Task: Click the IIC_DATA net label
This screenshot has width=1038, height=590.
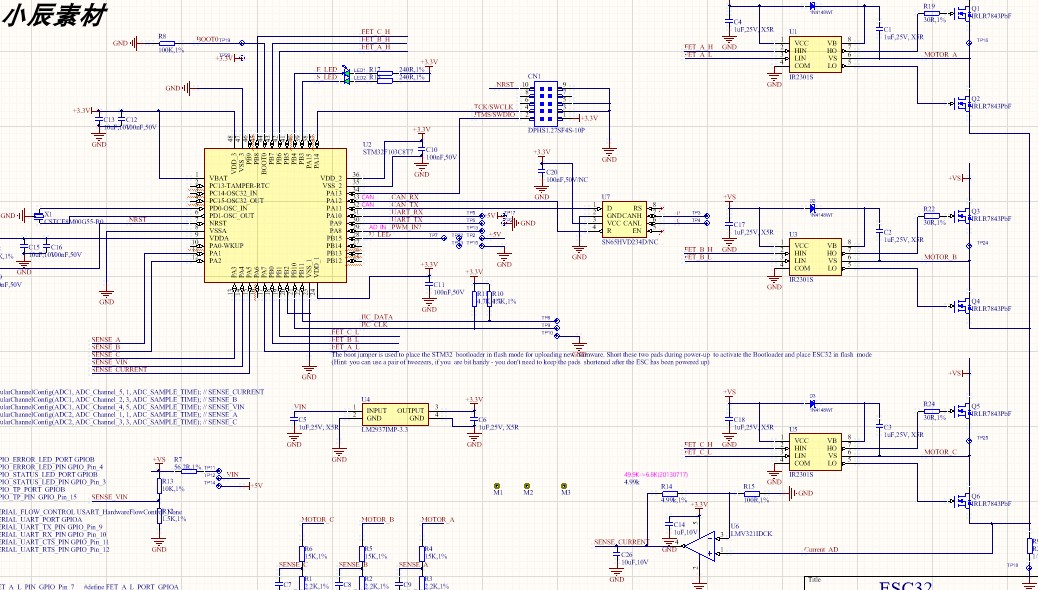Action: point(377,317)
